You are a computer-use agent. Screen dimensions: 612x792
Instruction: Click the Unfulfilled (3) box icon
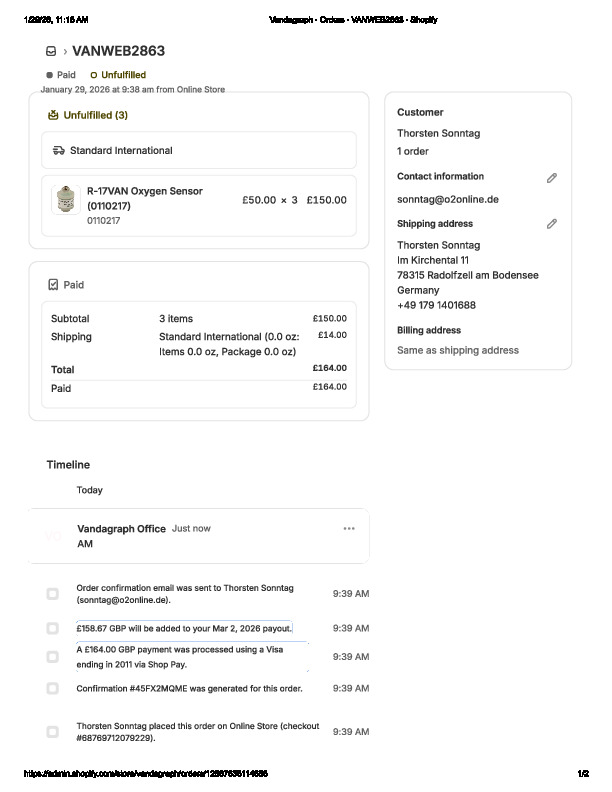(53, 115)
